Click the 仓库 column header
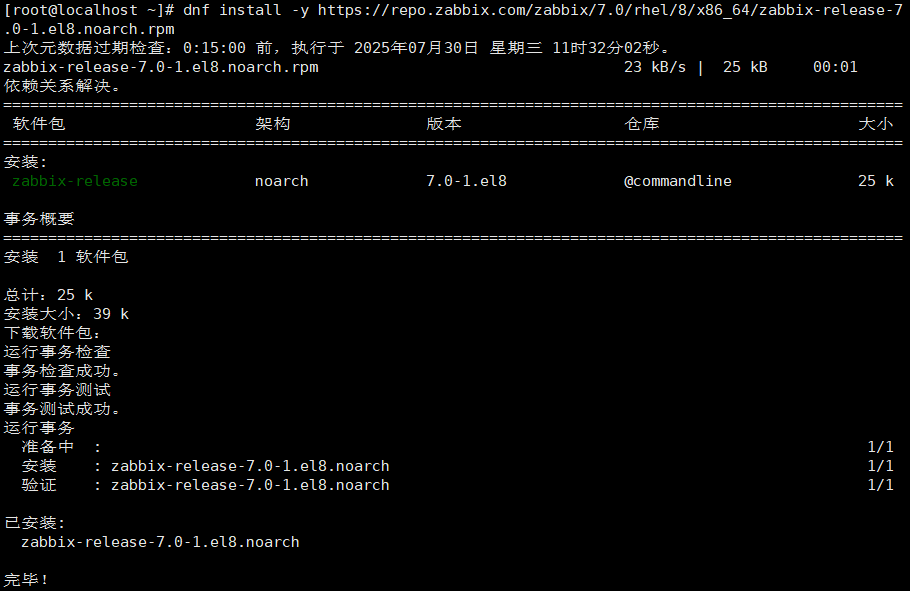The width and height of the screenshot is (910, 591). [x=642, y=124]
